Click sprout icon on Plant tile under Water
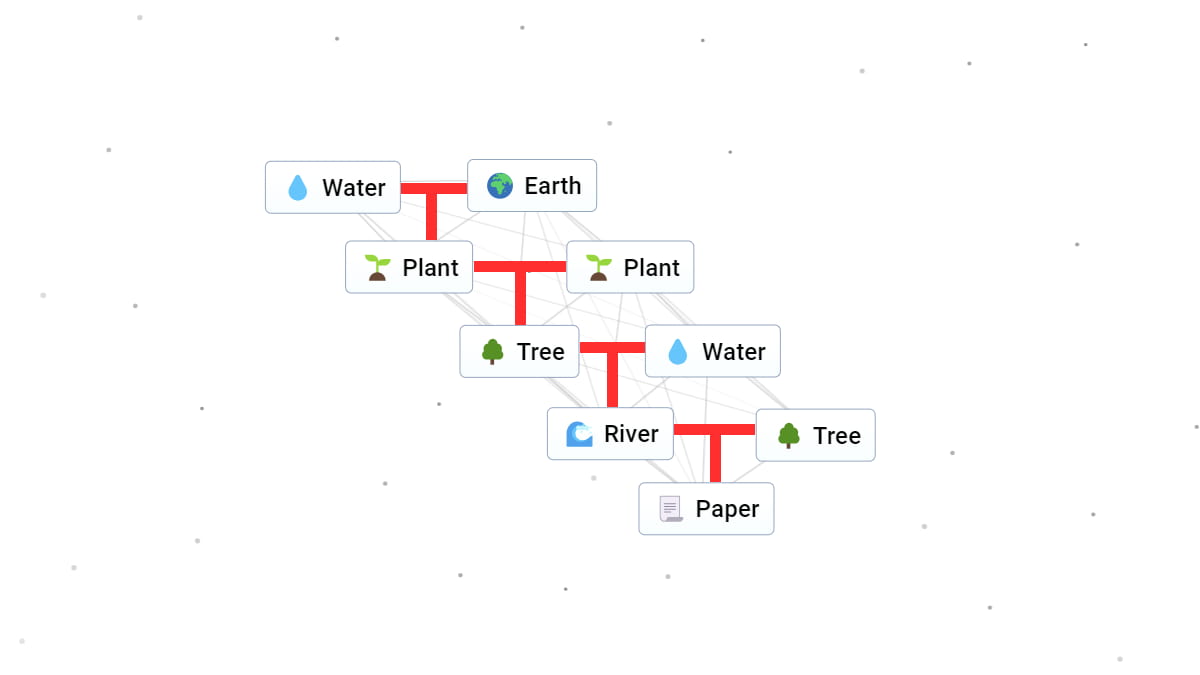Viewport: 1200px width, 675px height. pos(377,268)
